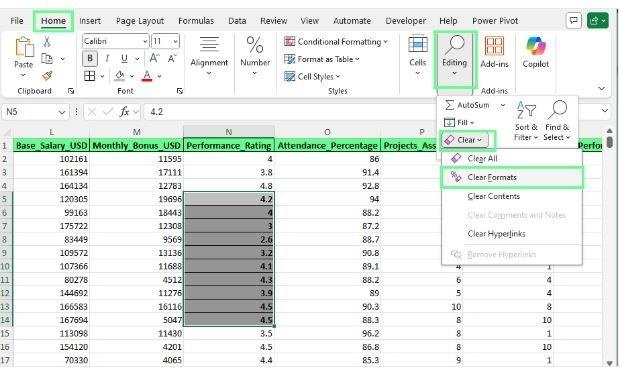Expand the formula bar chevron
The image size is (619, 369).
pos(604,111)
